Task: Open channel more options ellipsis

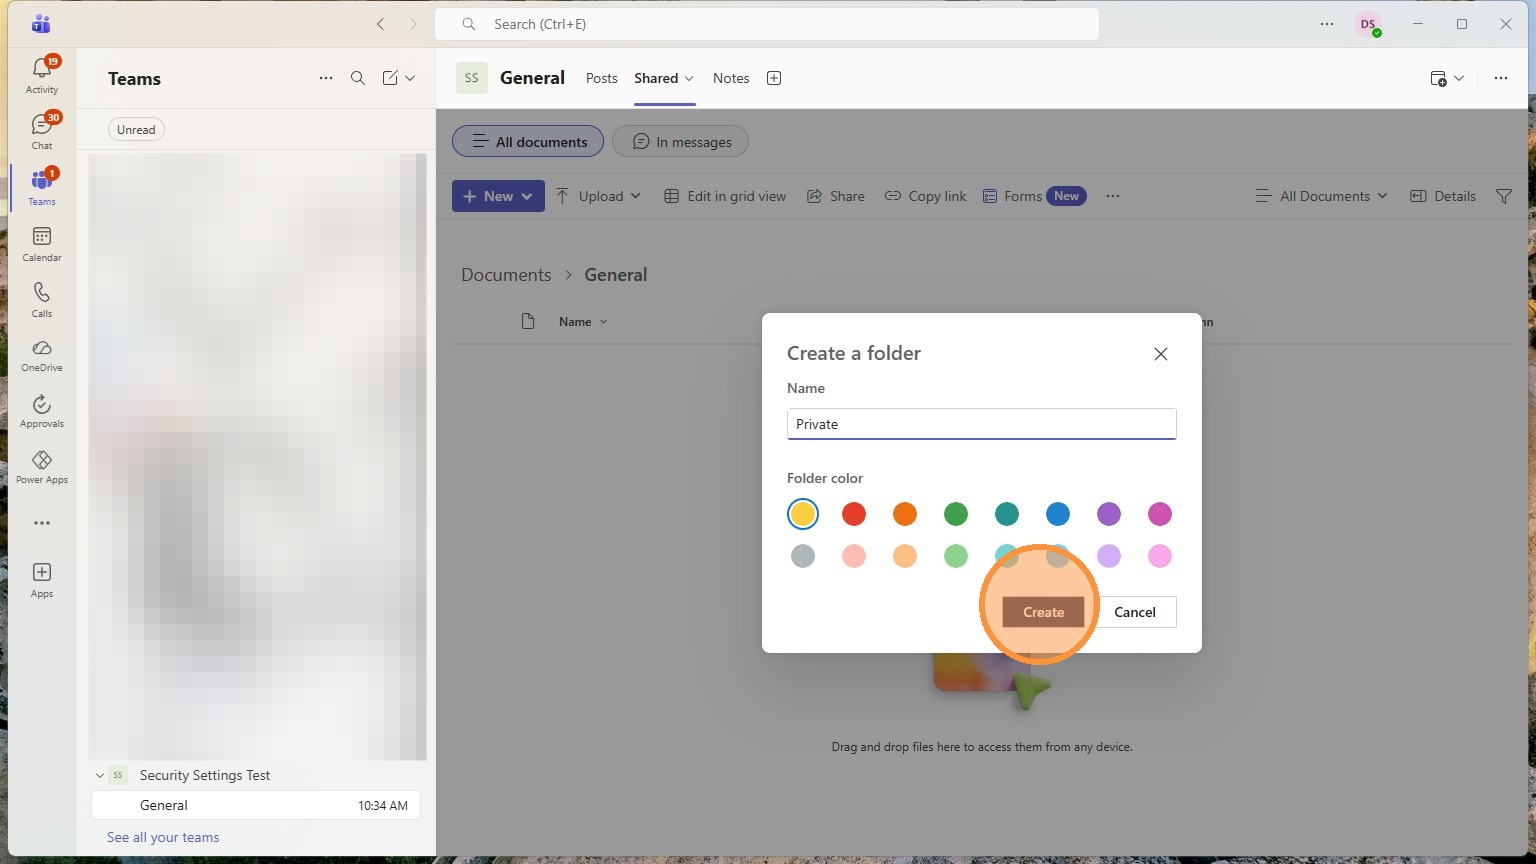Action: (1501, 78)
